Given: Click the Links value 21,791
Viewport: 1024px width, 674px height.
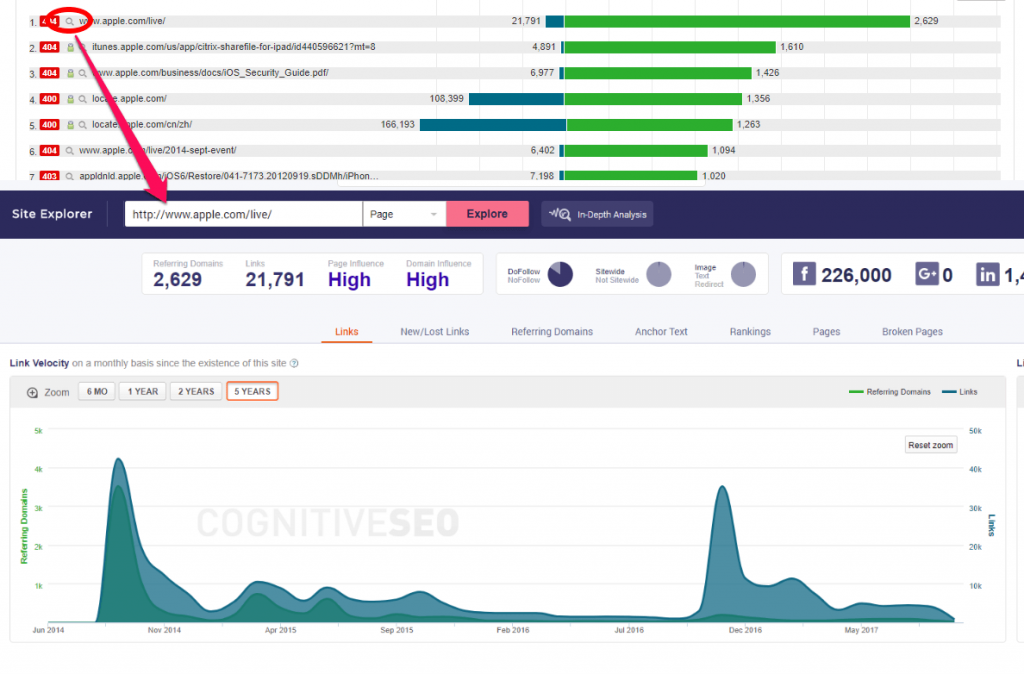Looking at the screenshot, I should 275,280.
